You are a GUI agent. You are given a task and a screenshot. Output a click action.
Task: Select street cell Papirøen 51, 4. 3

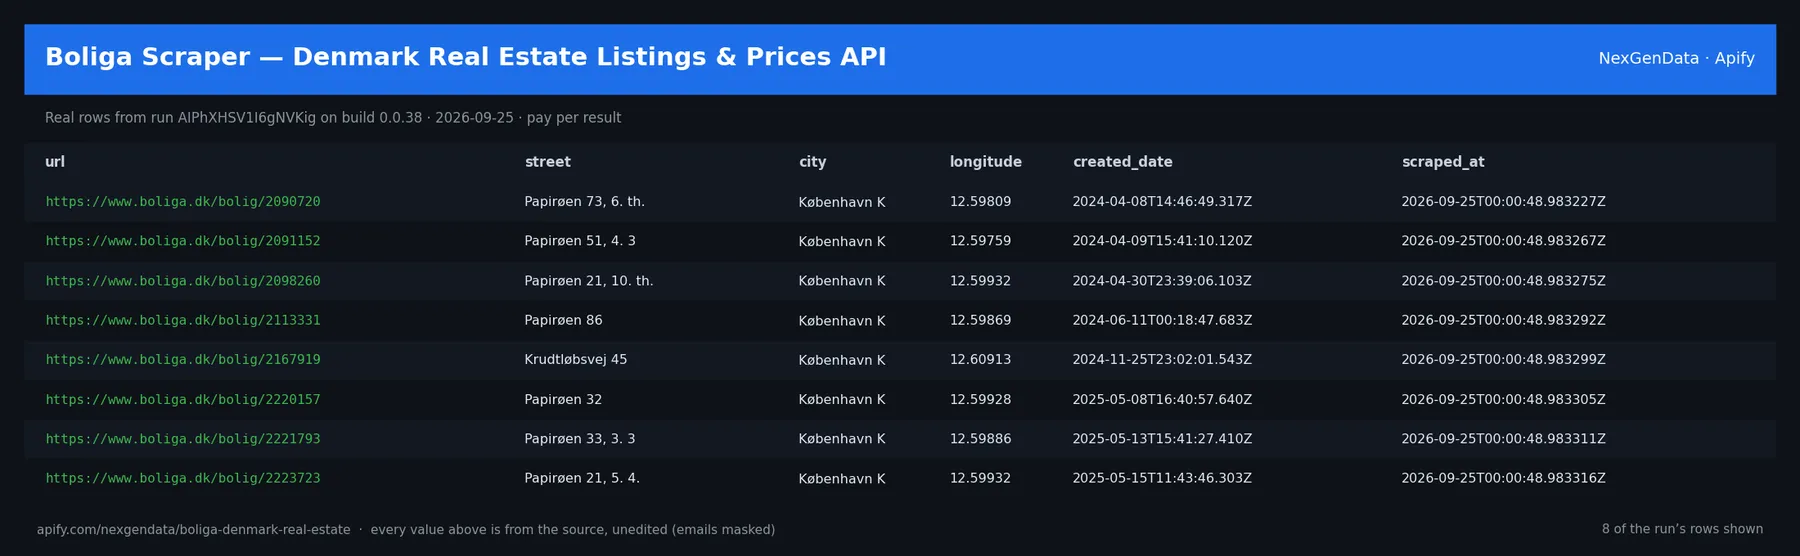tap(580, 241)
